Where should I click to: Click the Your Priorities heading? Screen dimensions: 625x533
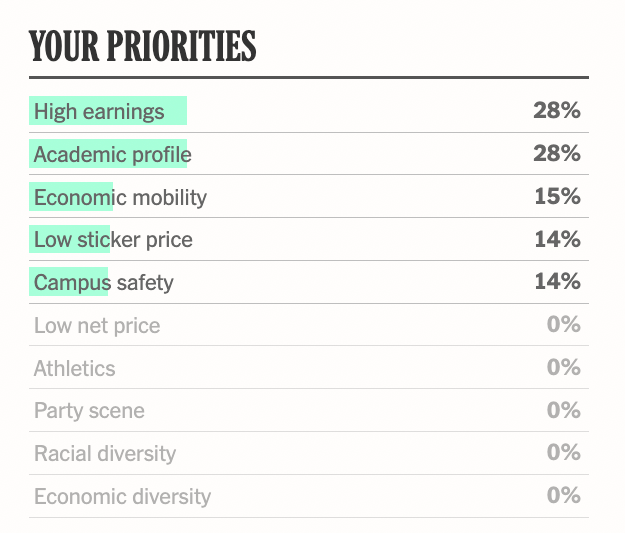pyautogui.click(x=143, y=46)
